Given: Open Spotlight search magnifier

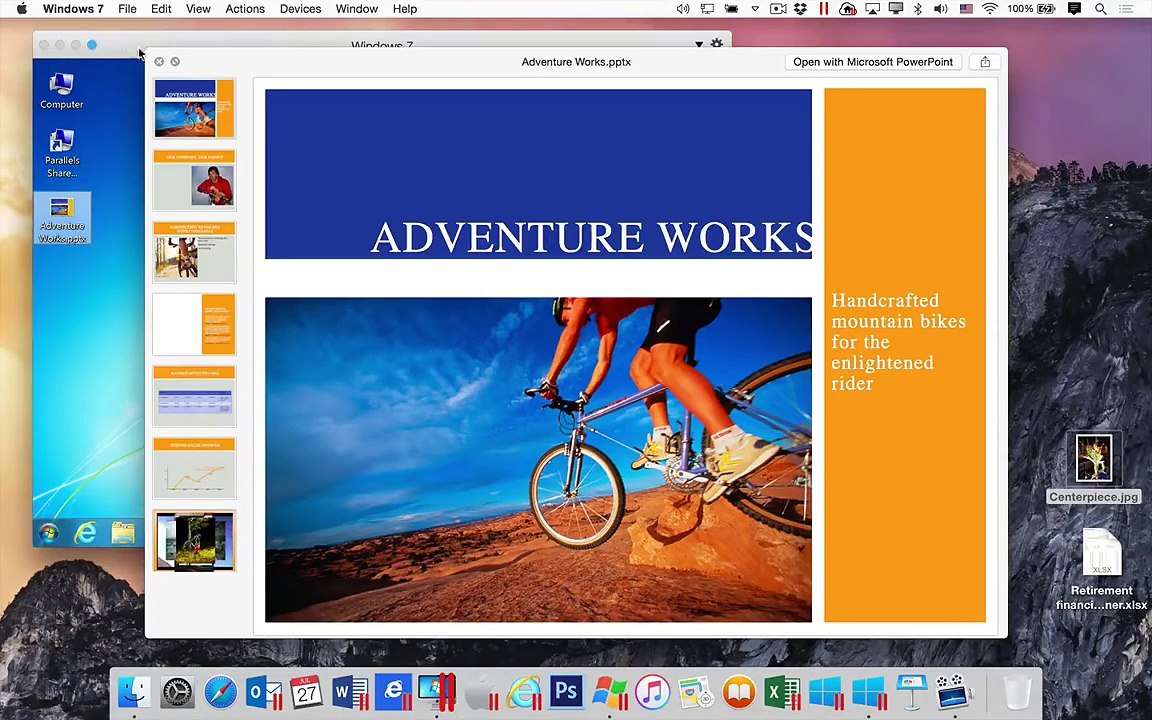Looking at the screenshot, I should pos(1101,9).
